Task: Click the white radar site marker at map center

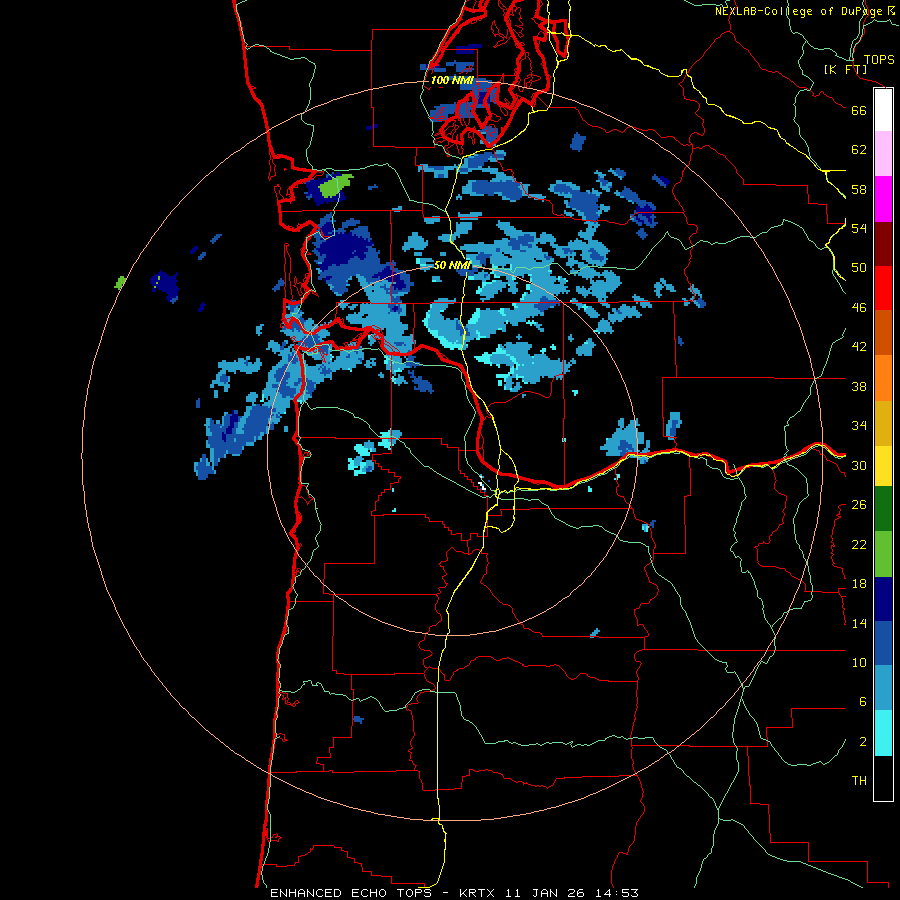Action: pos(482,486)
